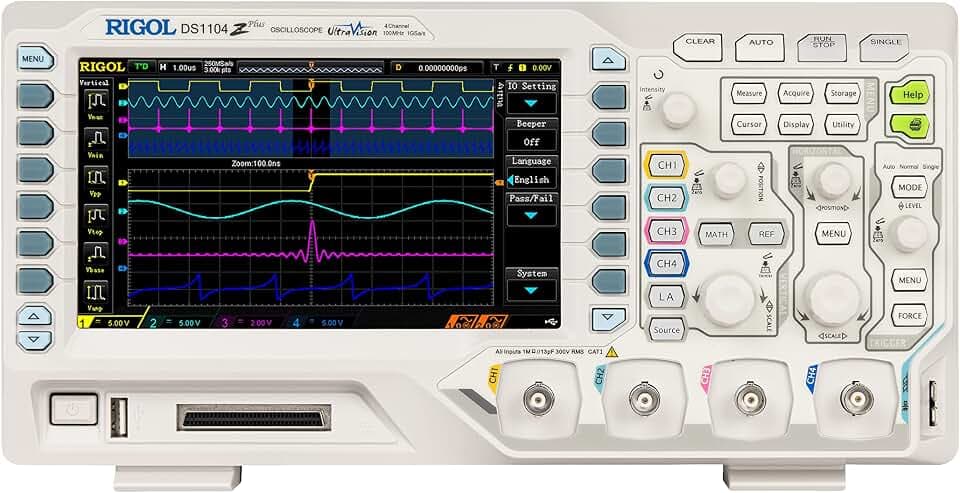Open the Language English selector
The height and width of the screenshot is (493, 960).
531,180
